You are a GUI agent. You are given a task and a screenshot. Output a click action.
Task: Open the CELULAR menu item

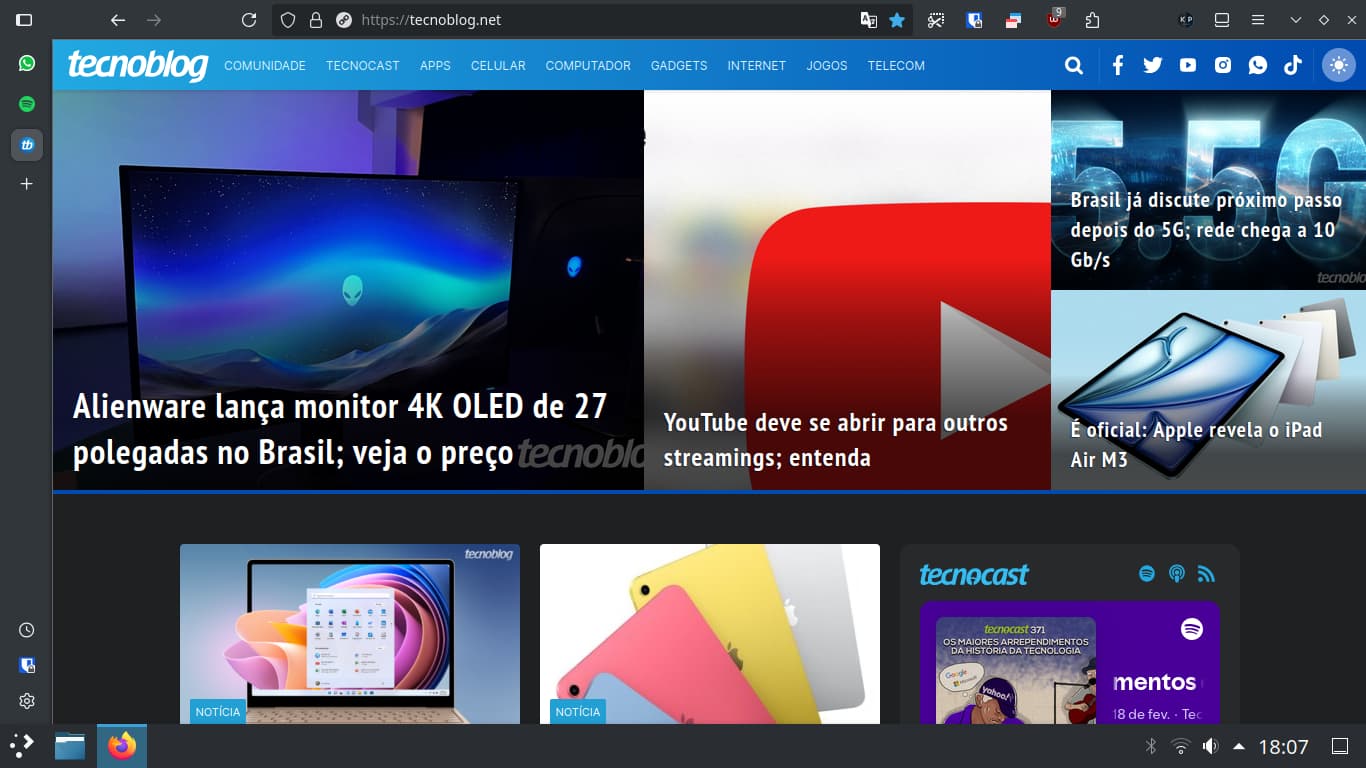(498, 66)
